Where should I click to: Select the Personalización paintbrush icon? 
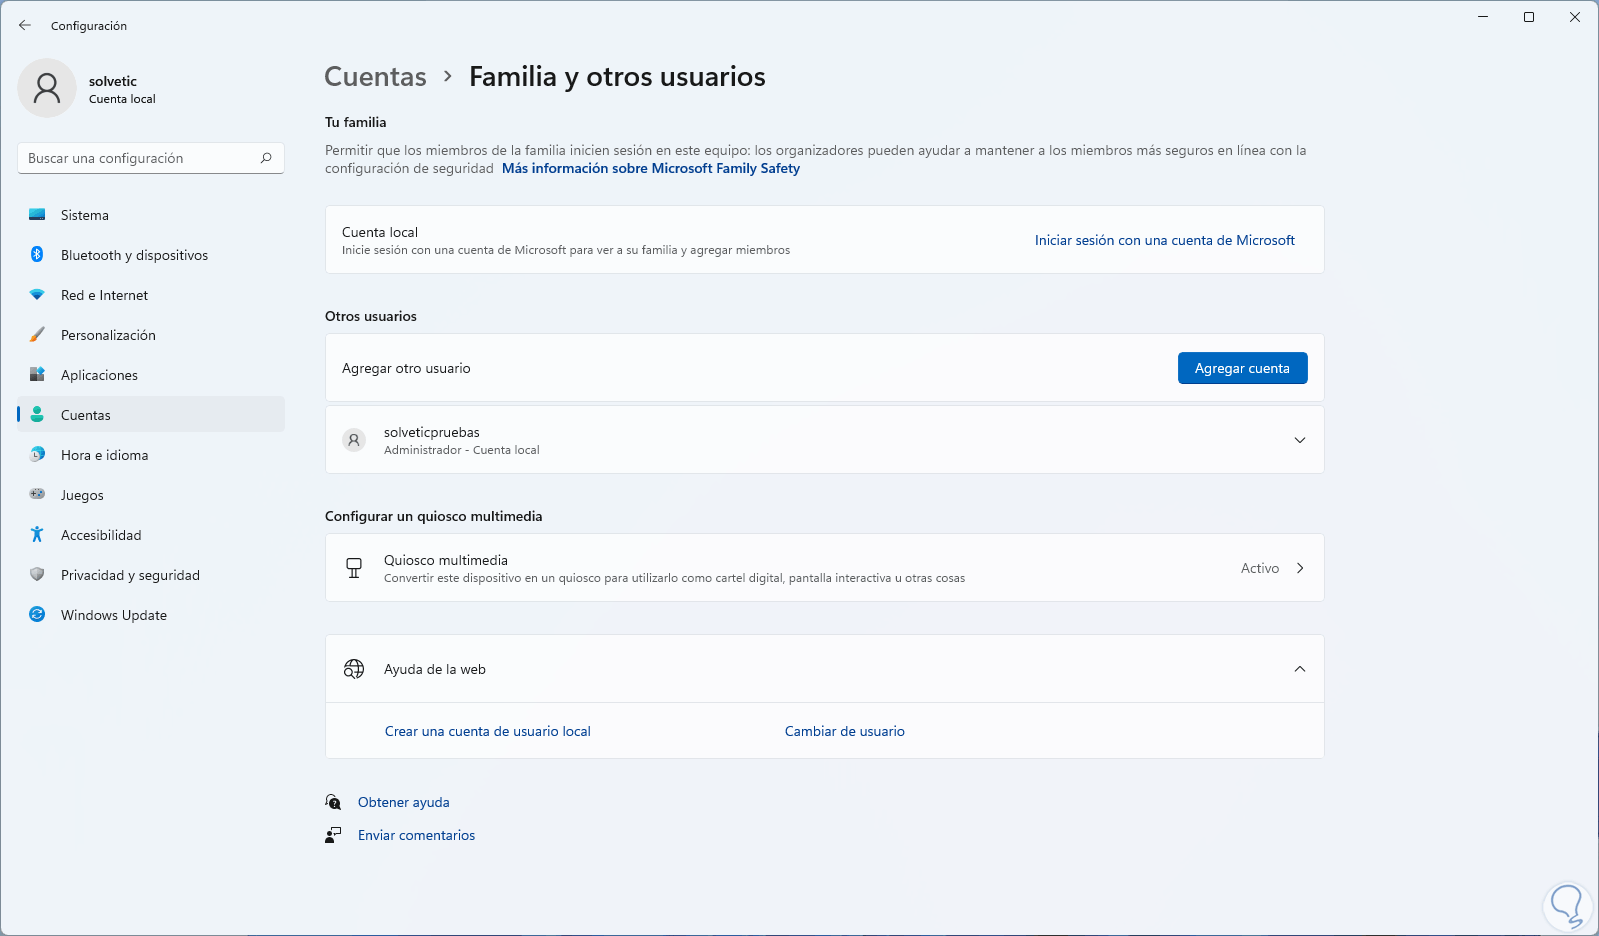pos(37,335)
